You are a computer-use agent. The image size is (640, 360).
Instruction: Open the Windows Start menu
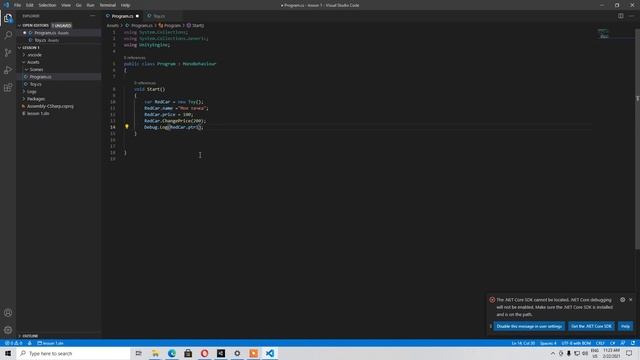point(8,353)
